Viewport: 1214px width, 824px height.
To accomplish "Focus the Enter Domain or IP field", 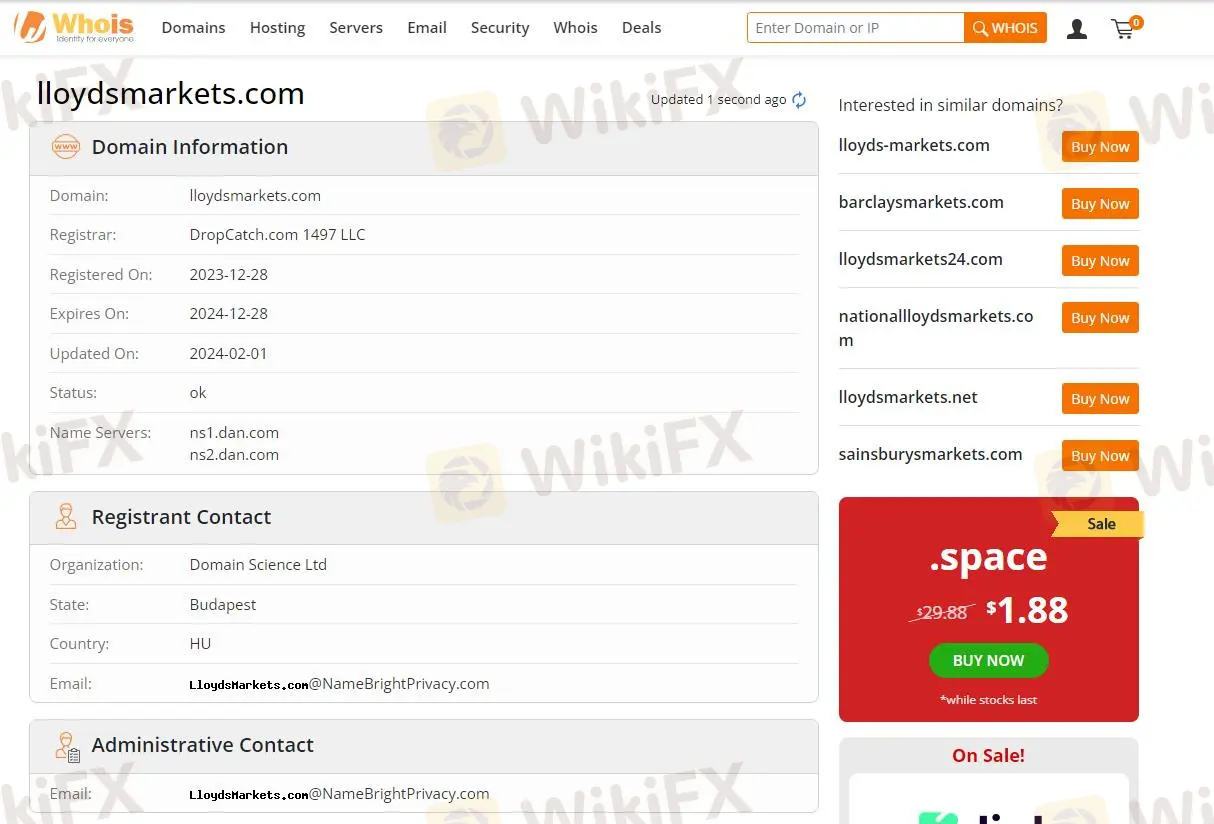I will (x=856, y=28).
